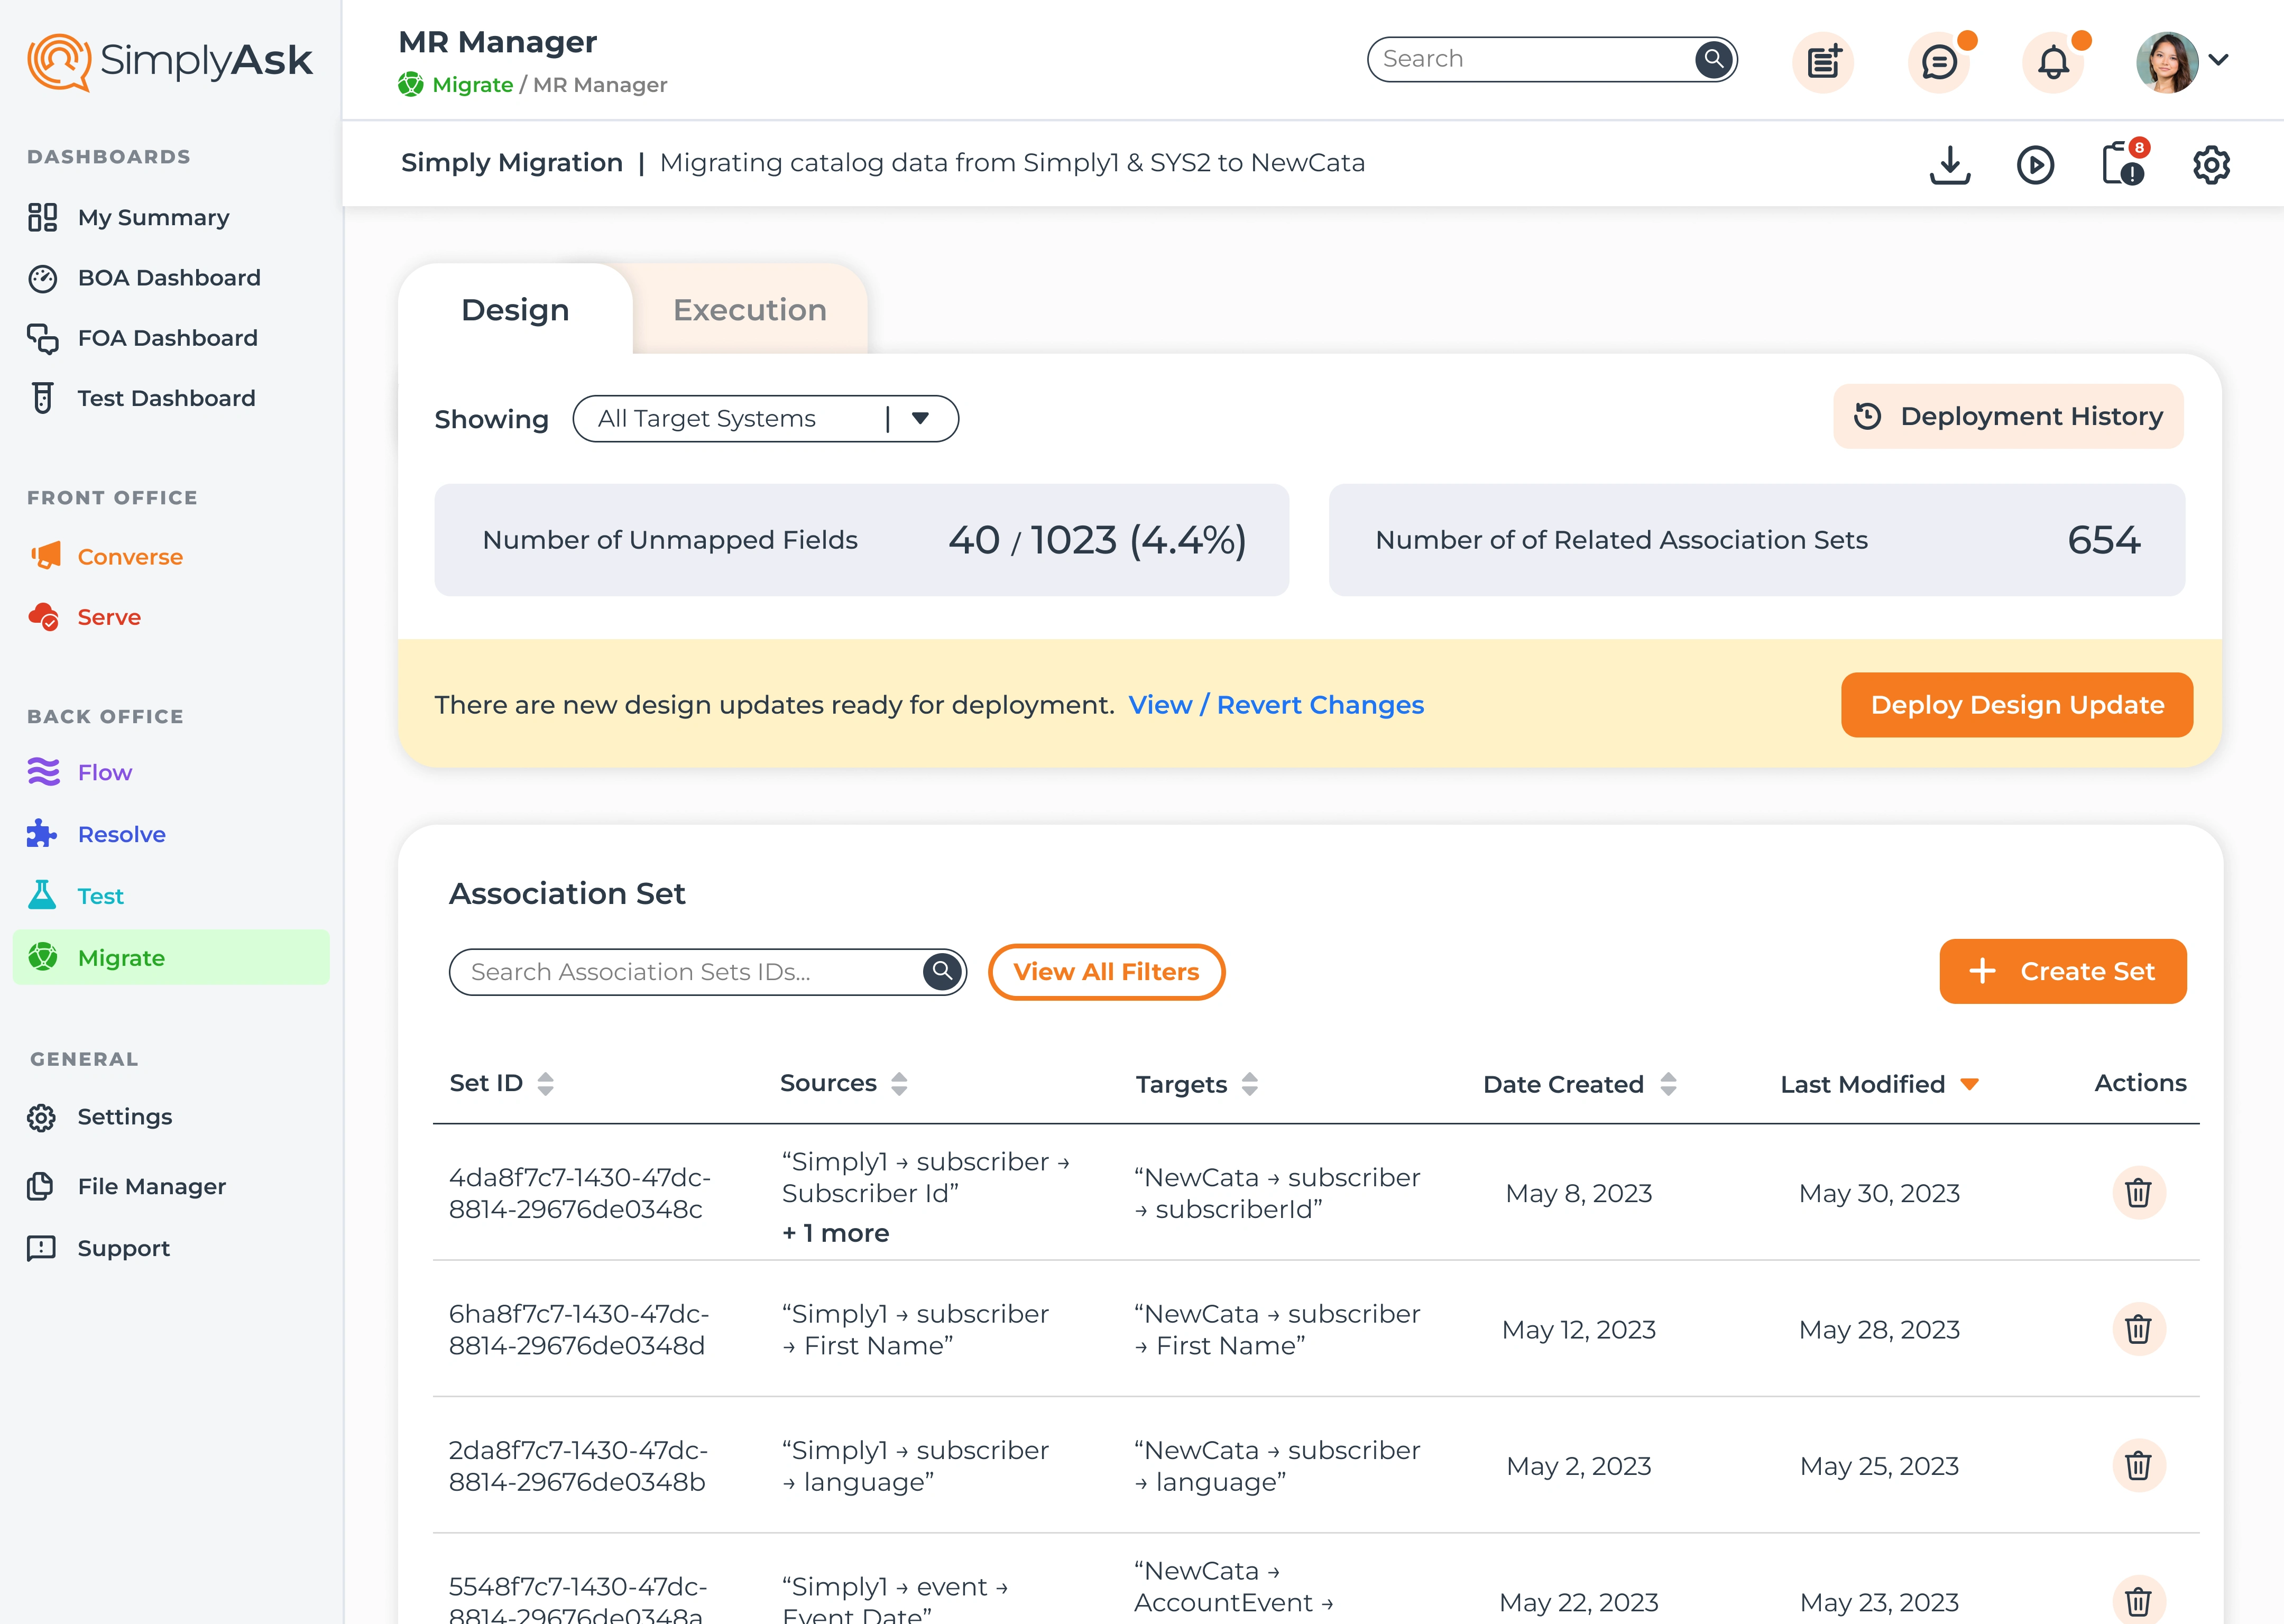
Task: Switch to the Design tab
Action: [x=515, y=310]
